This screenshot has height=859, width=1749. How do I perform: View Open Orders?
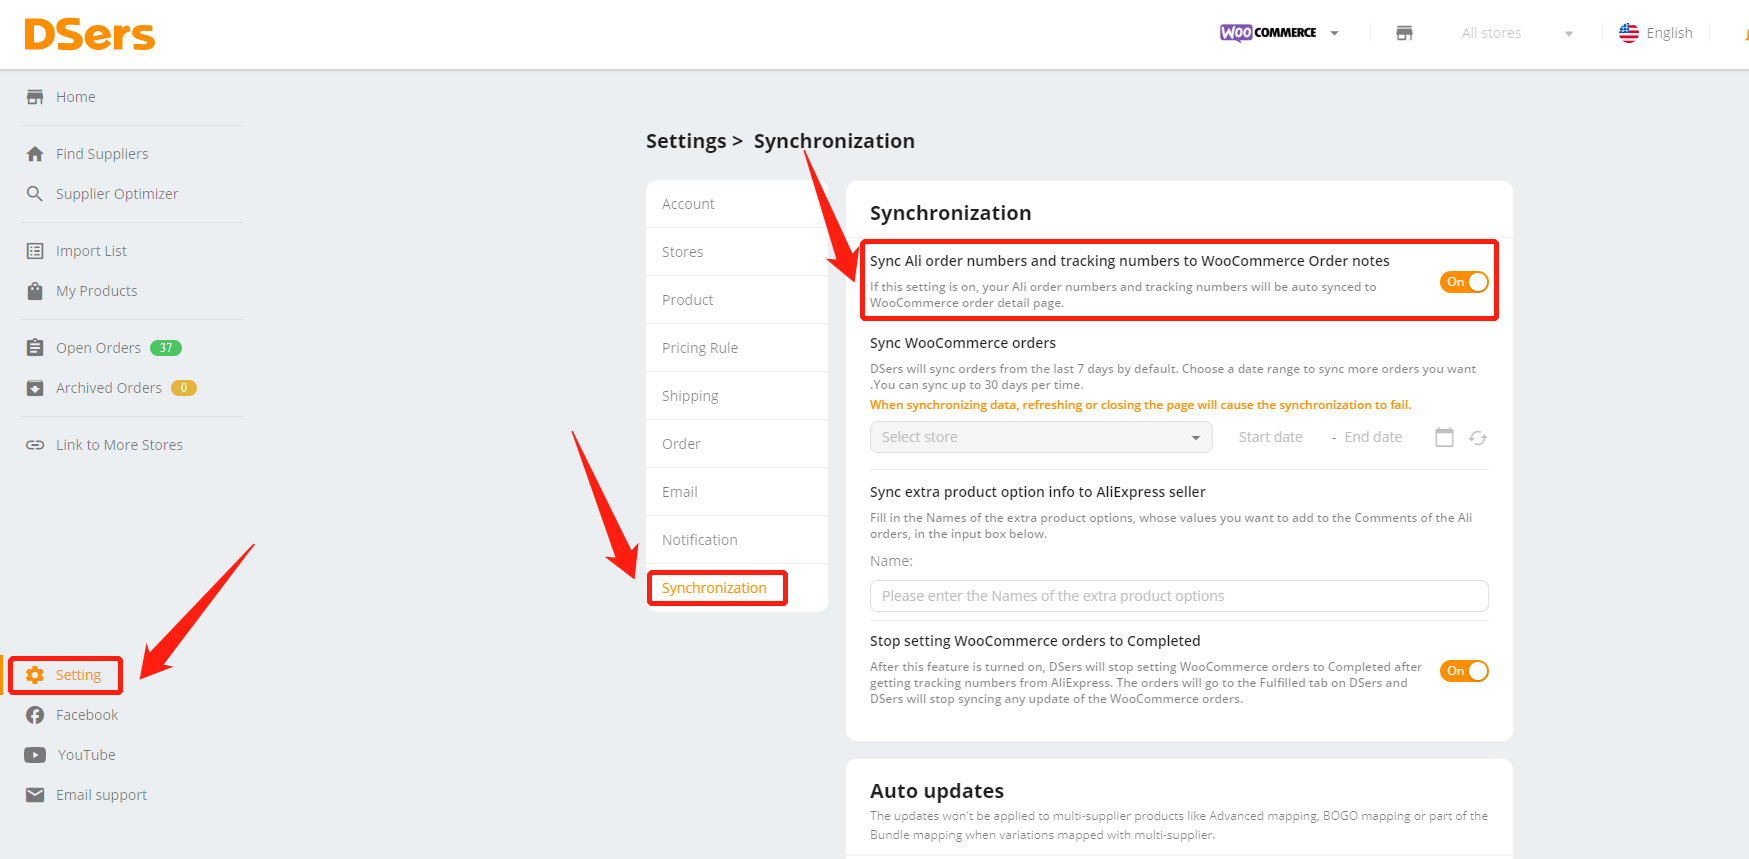[98, 348]
